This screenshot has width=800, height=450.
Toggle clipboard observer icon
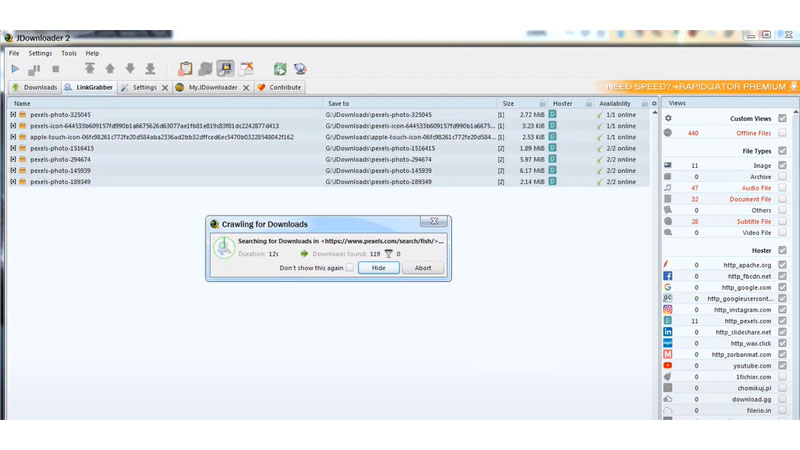[185, 68]
